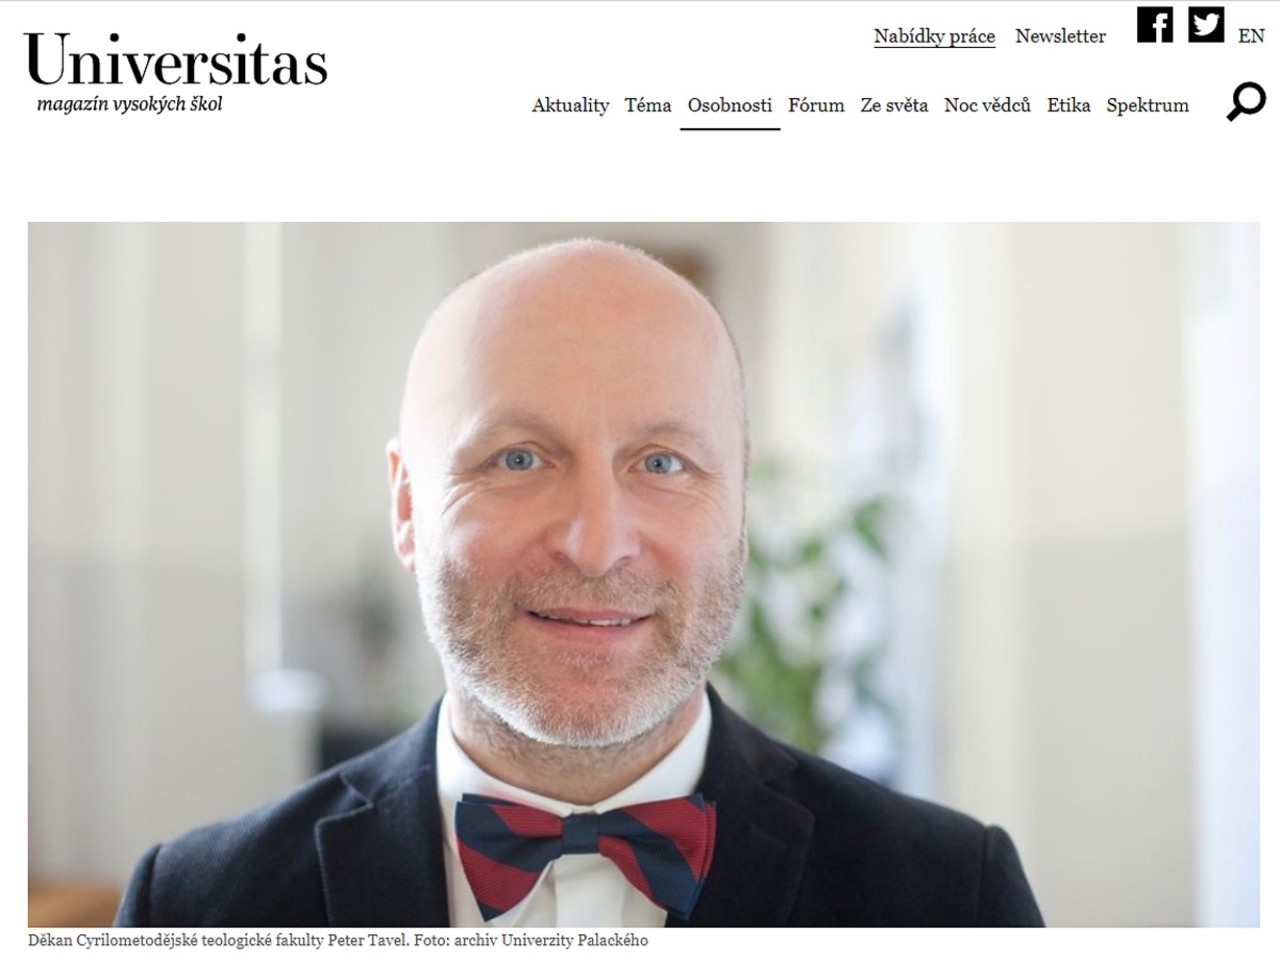Open the Twitter page icon

1206,24
